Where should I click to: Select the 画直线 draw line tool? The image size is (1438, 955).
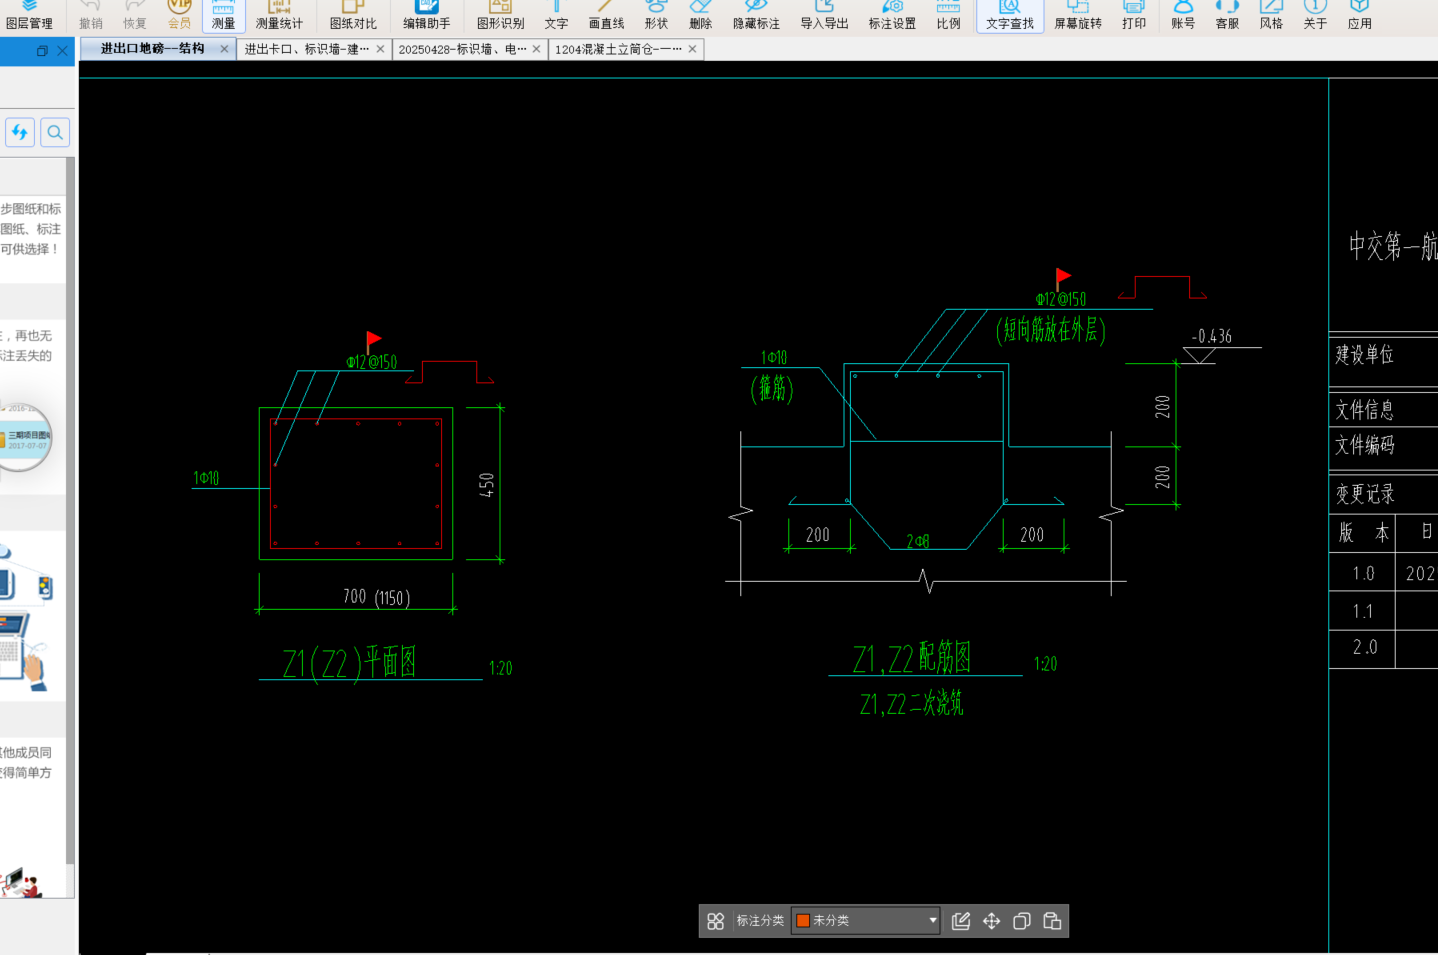(606, 15)
